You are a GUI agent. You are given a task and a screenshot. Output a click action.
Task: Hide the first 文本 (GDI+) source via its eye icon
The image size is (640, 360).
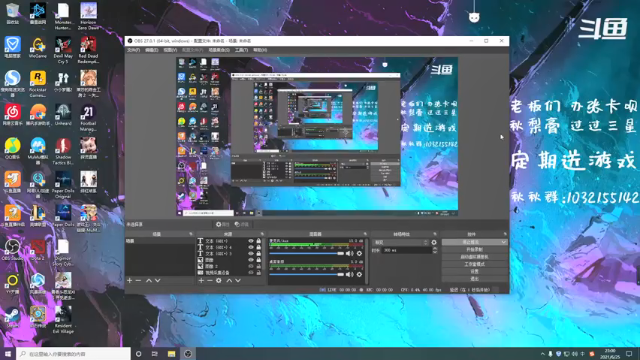click(251, 241)
